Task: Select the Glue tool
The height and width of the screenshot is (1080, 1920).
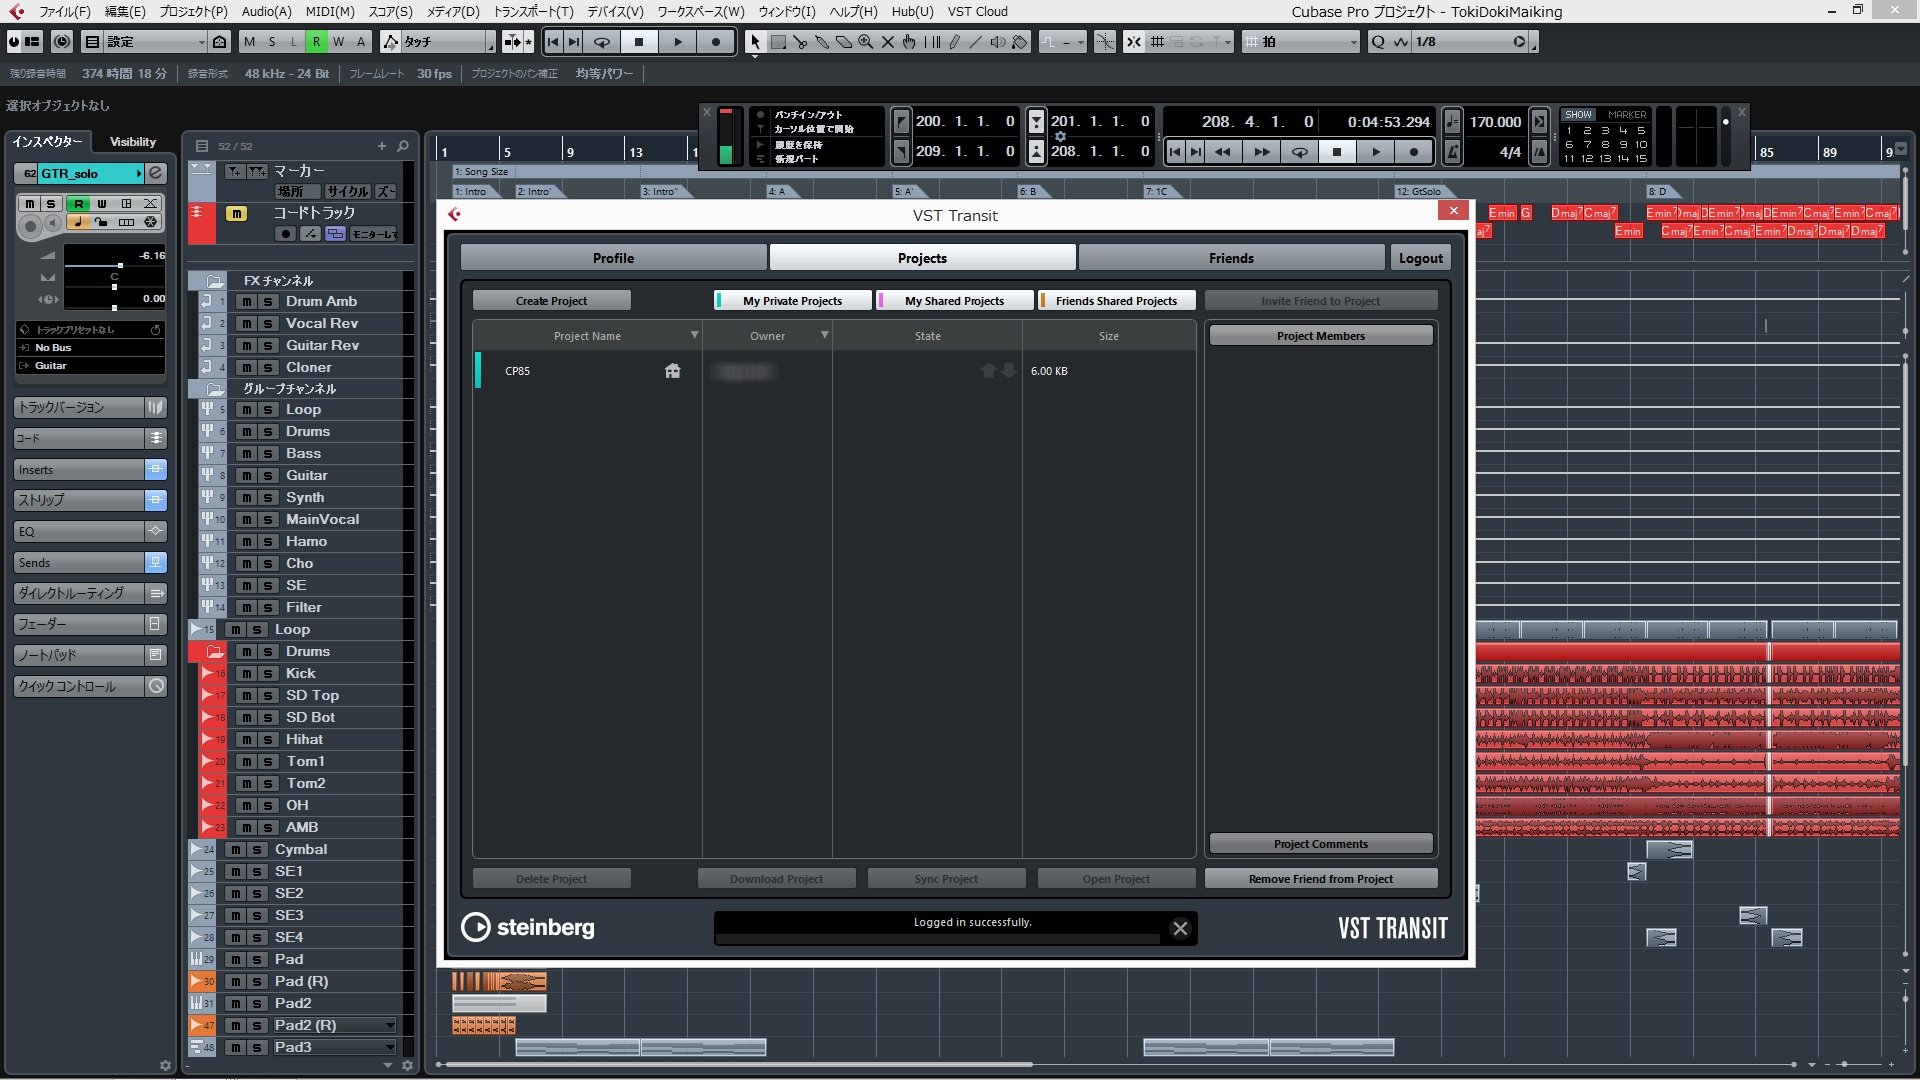Action: click(822, 42)
